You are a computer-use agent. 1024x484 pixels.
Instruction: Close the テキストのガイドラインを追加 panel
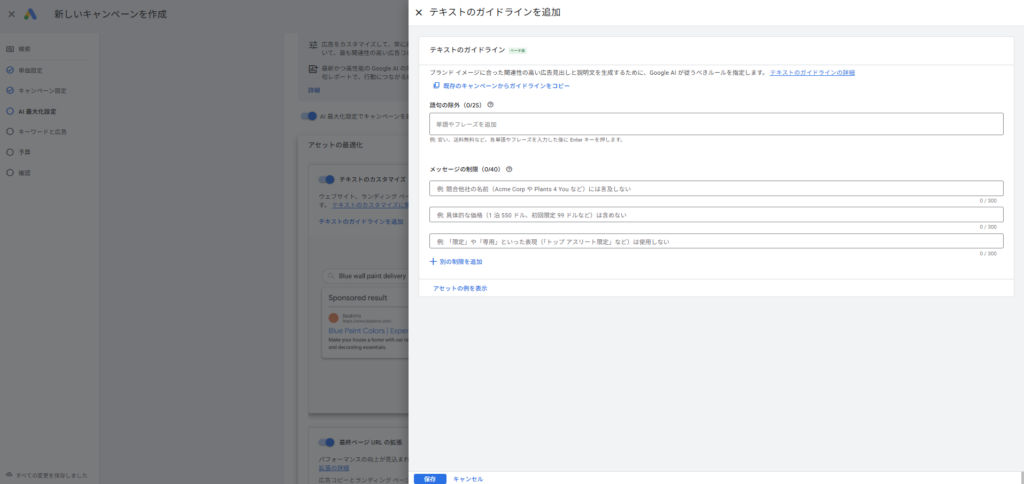tap(419, 12)
